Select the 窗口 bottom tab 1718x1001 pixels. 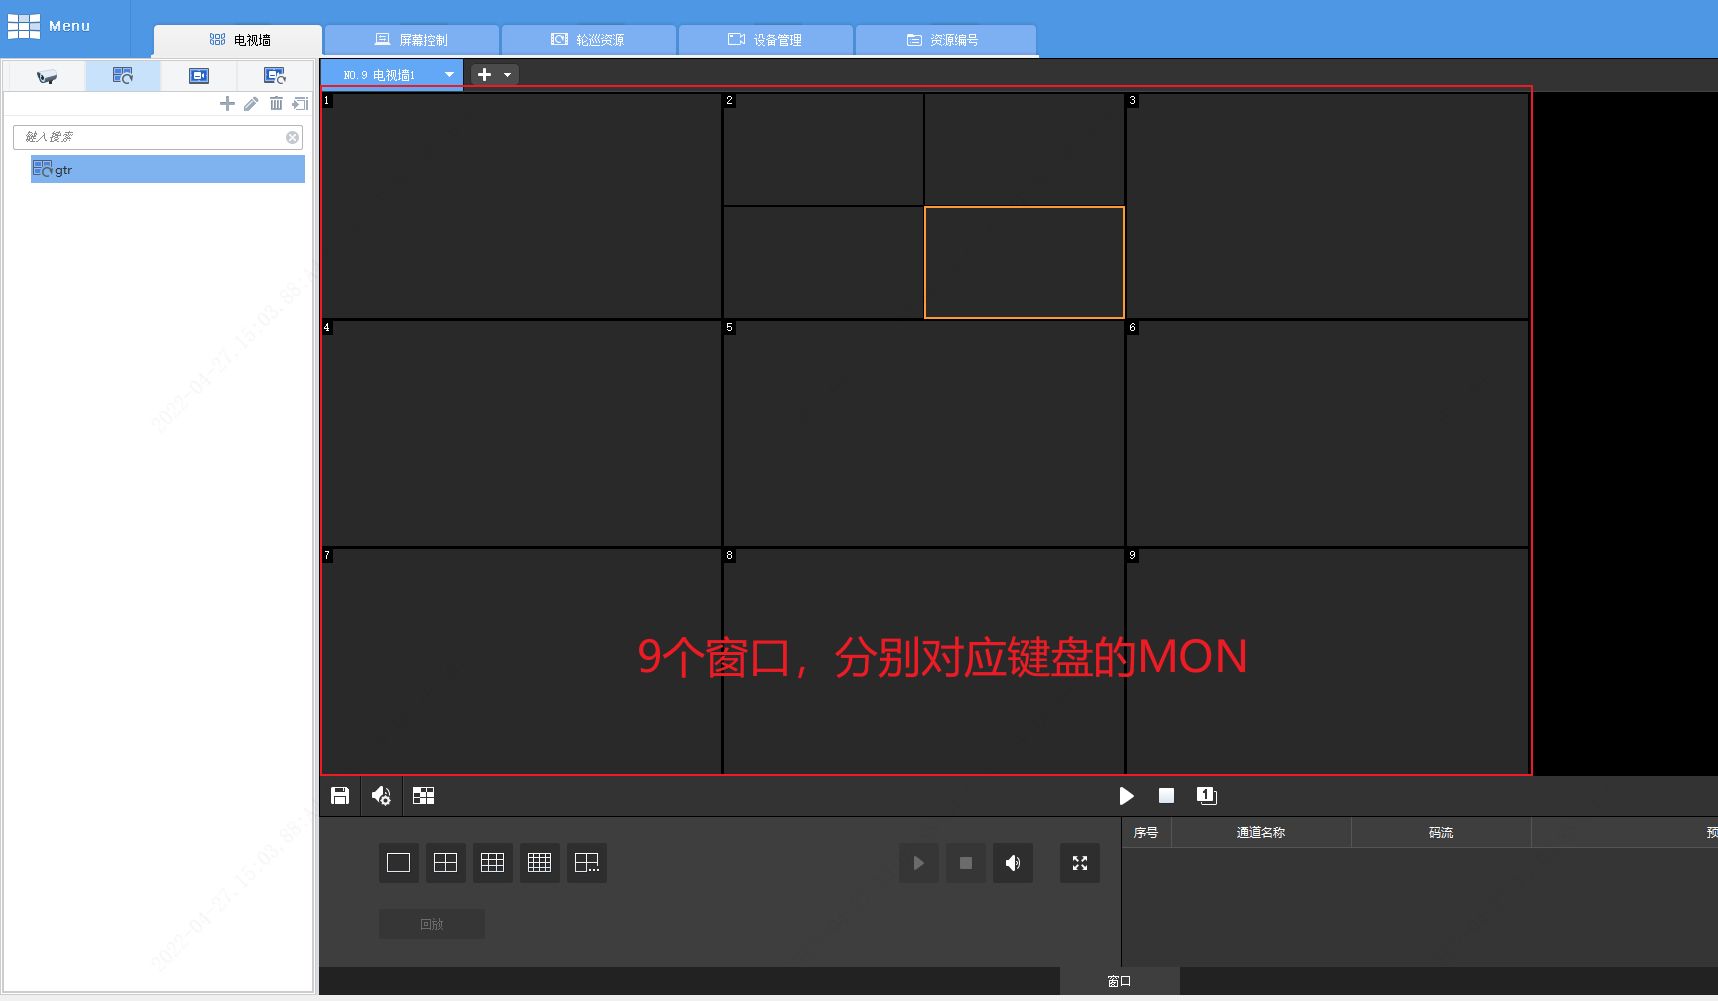tap(1119, 981)
